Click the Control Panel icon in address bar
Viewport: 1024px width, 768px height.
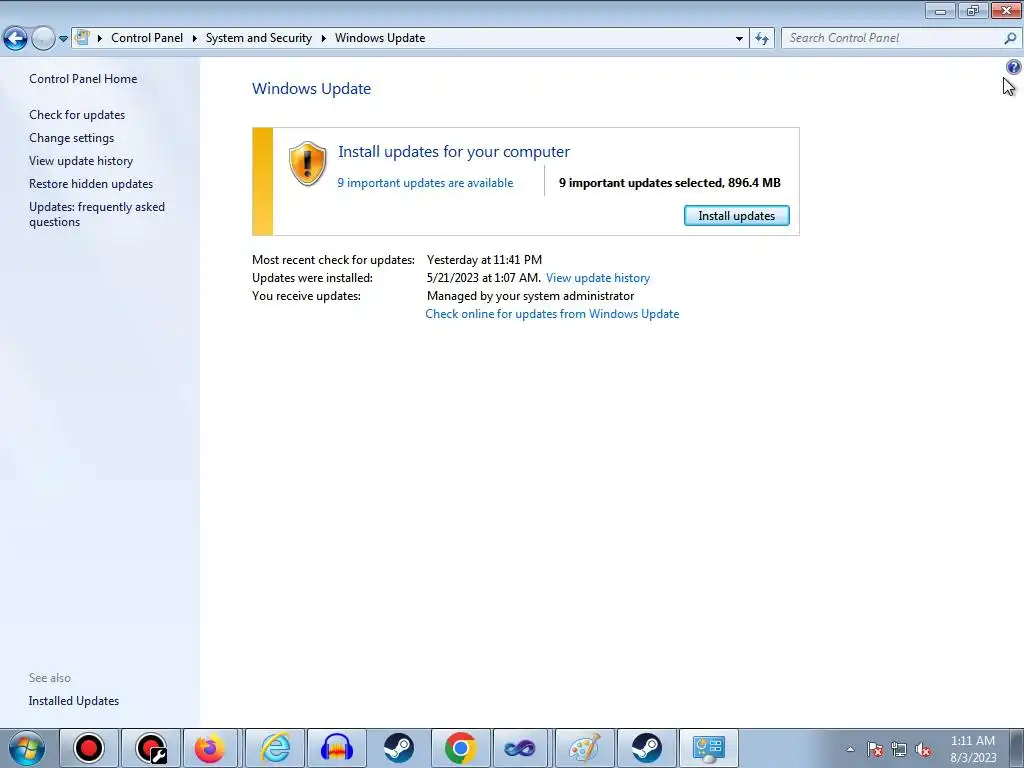tap(82, 37)
